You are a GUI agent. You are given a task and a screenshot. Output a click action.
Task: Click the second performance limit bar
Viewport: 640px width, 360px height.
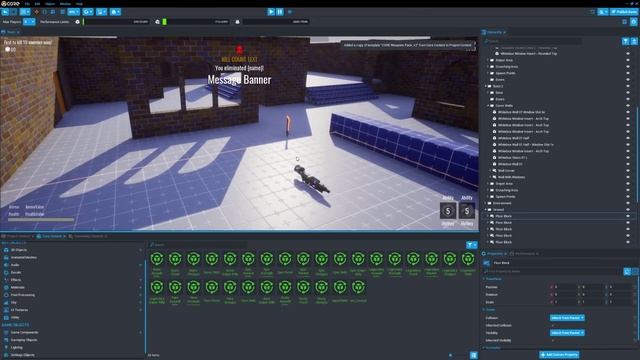(x=196, y=22)
